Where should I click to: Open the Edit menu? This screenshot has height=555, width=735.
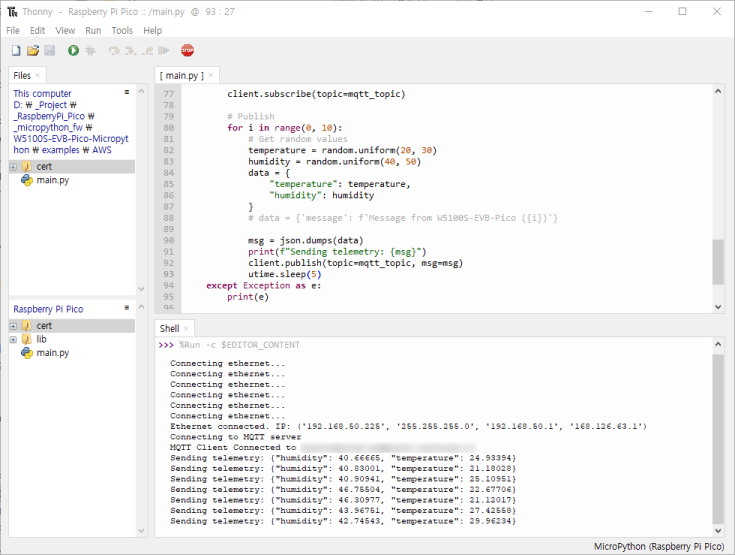click(38, 30)
